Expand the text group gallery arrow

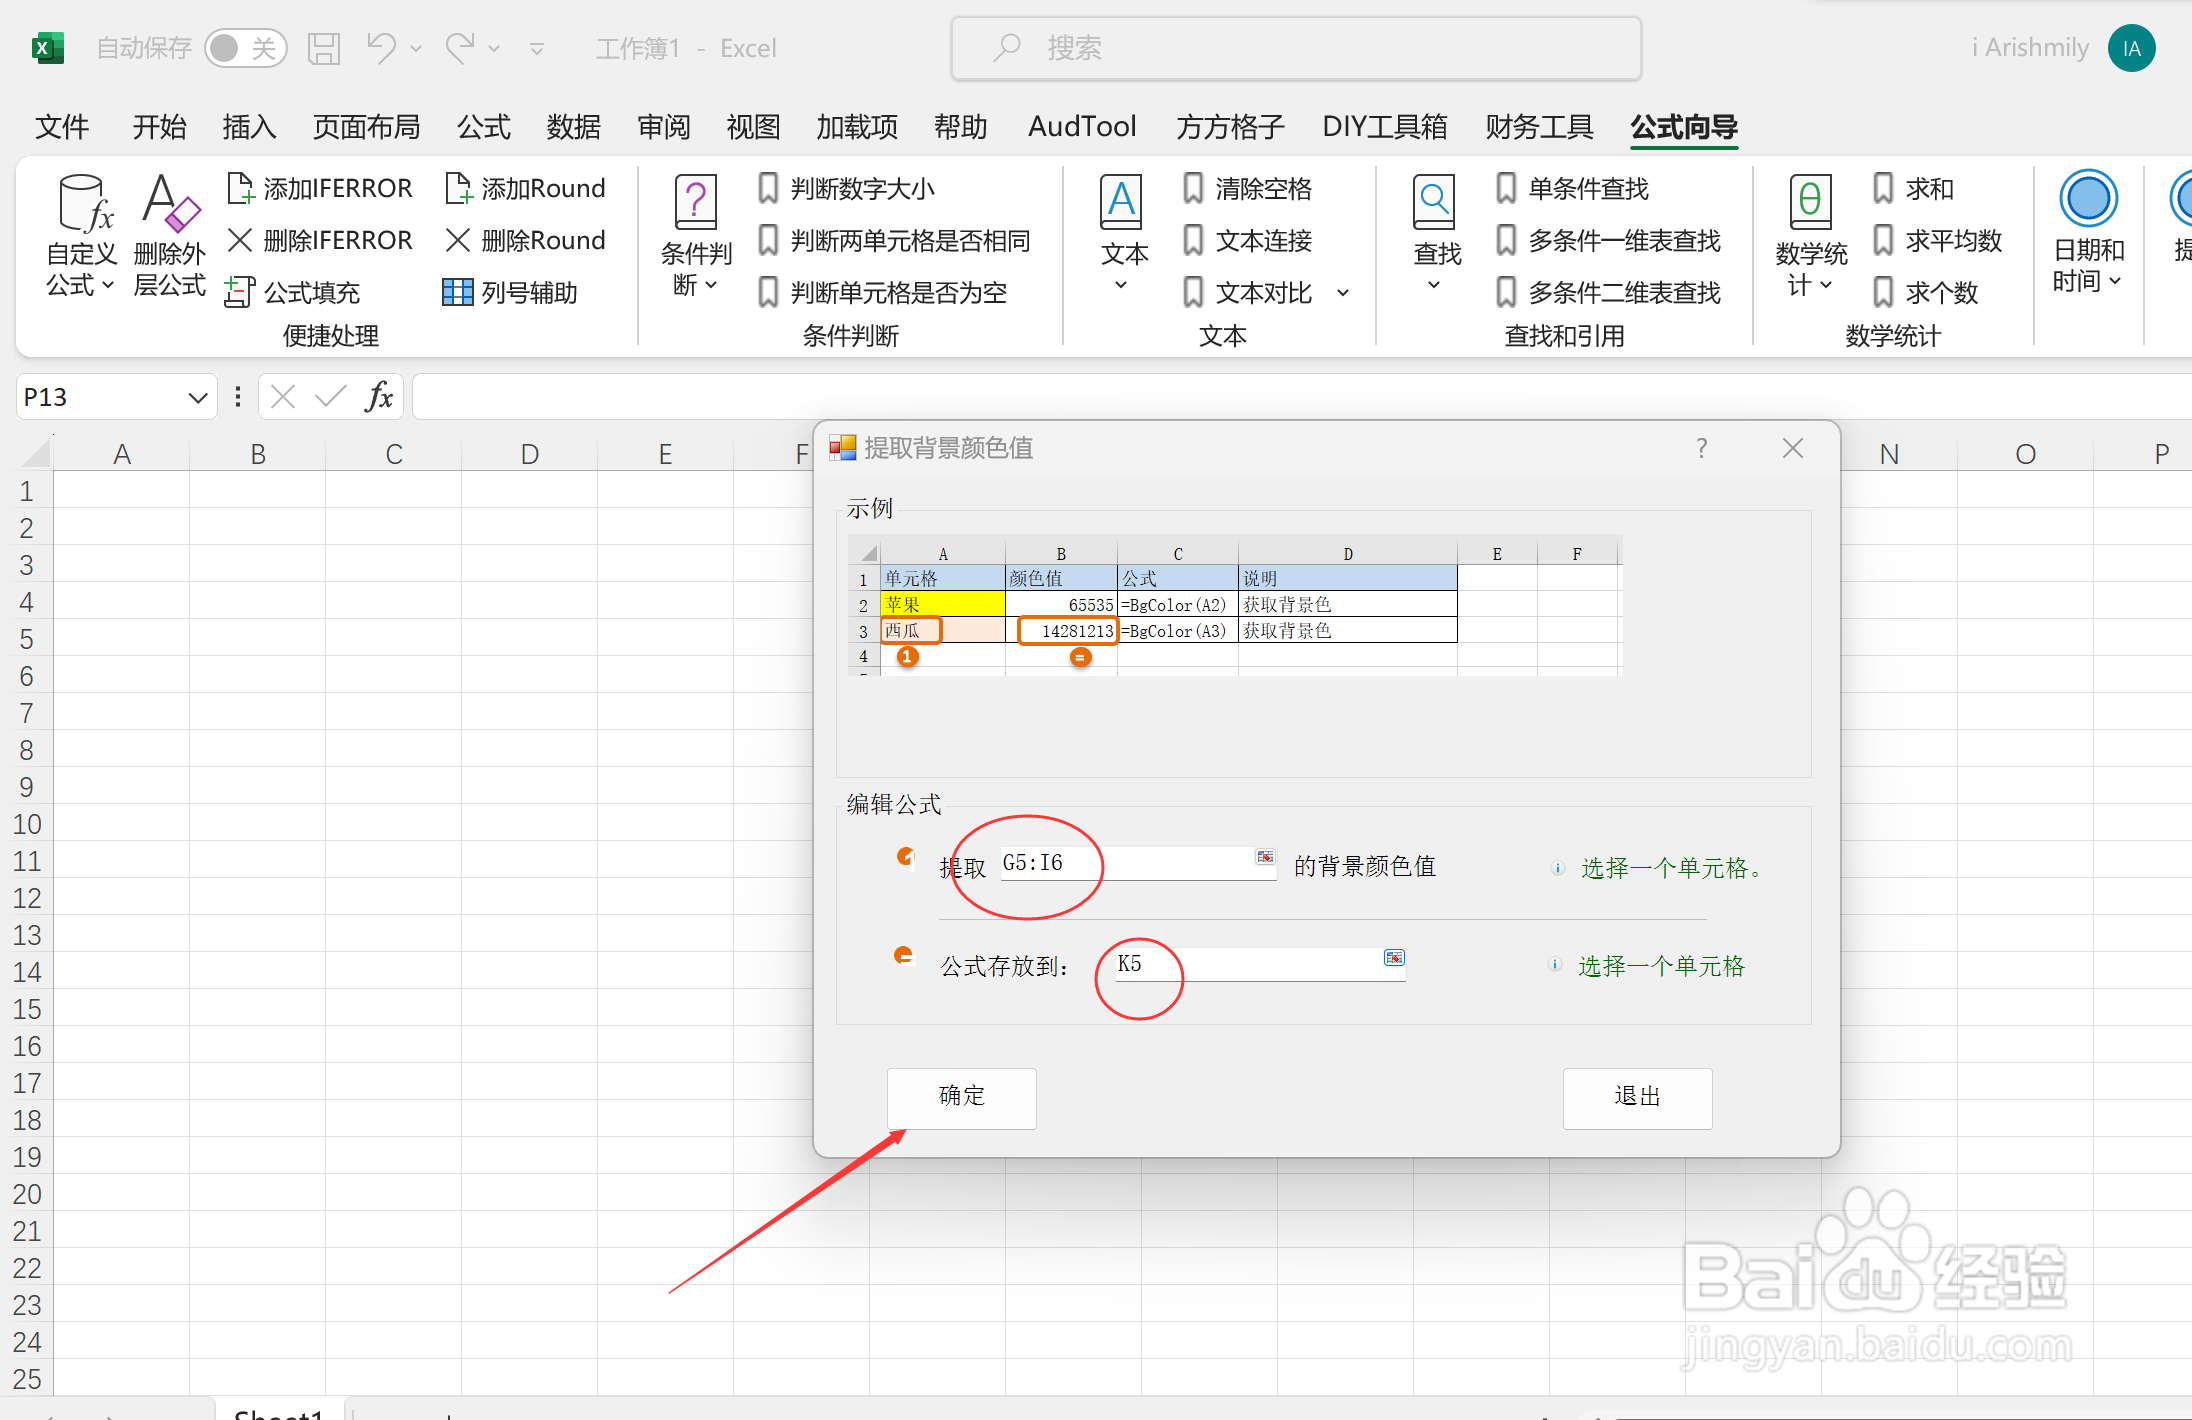[1343, 293]
